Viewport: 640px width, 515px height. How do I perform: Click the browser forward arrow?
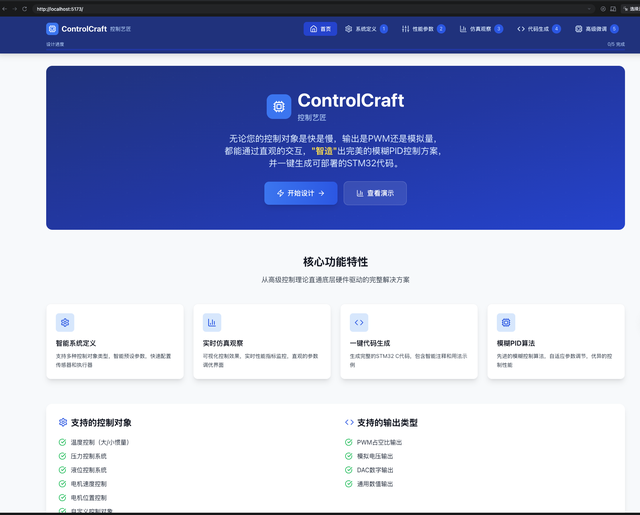coord(15,9)
